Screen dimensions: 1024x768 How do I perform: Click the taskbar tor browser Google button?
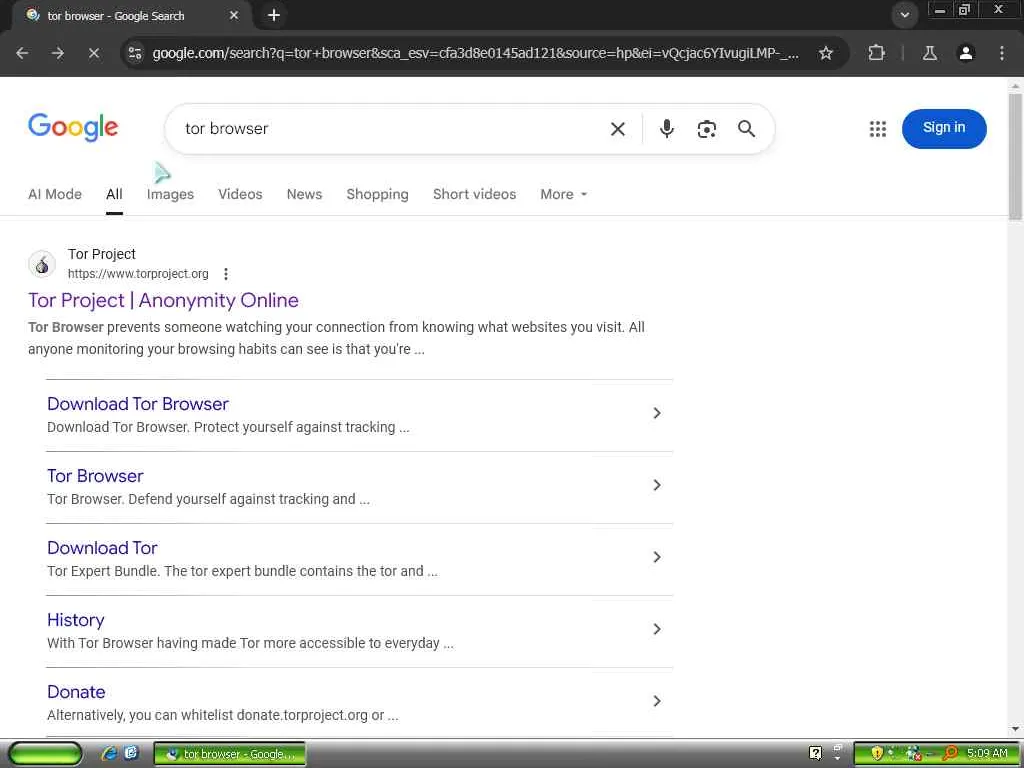click(229, 754)
